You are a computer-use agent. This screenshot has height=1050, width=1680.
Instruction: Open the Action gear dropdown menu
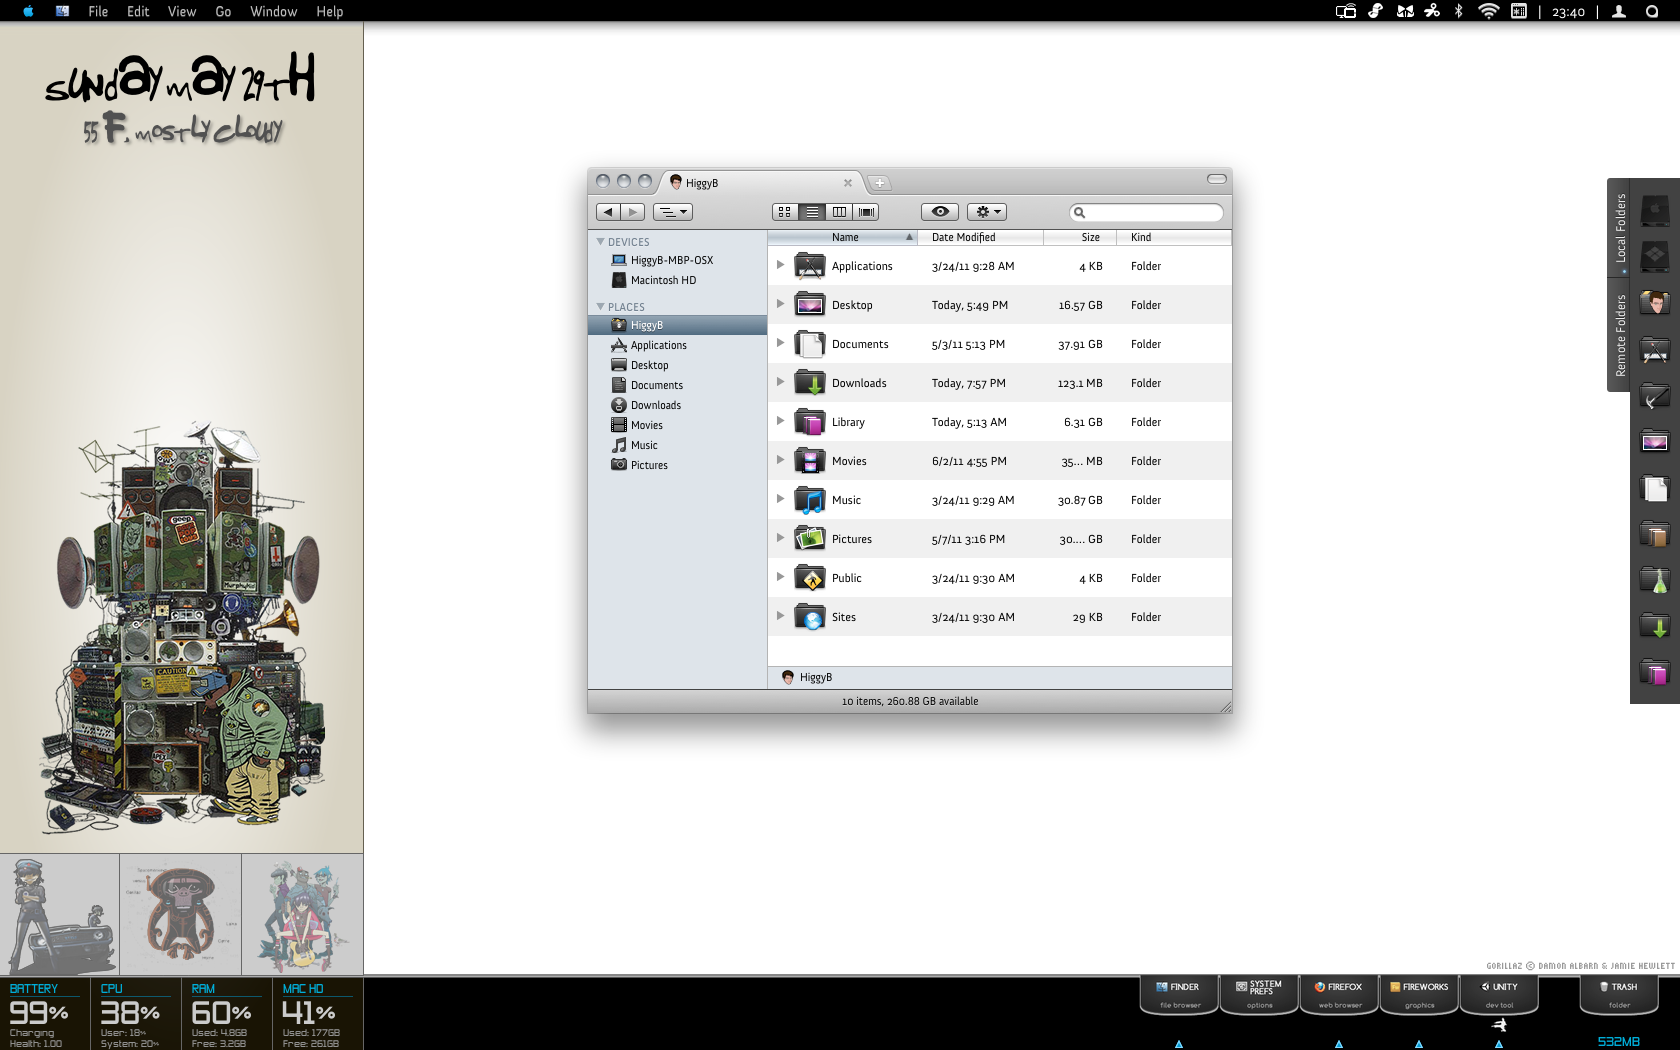987,212
